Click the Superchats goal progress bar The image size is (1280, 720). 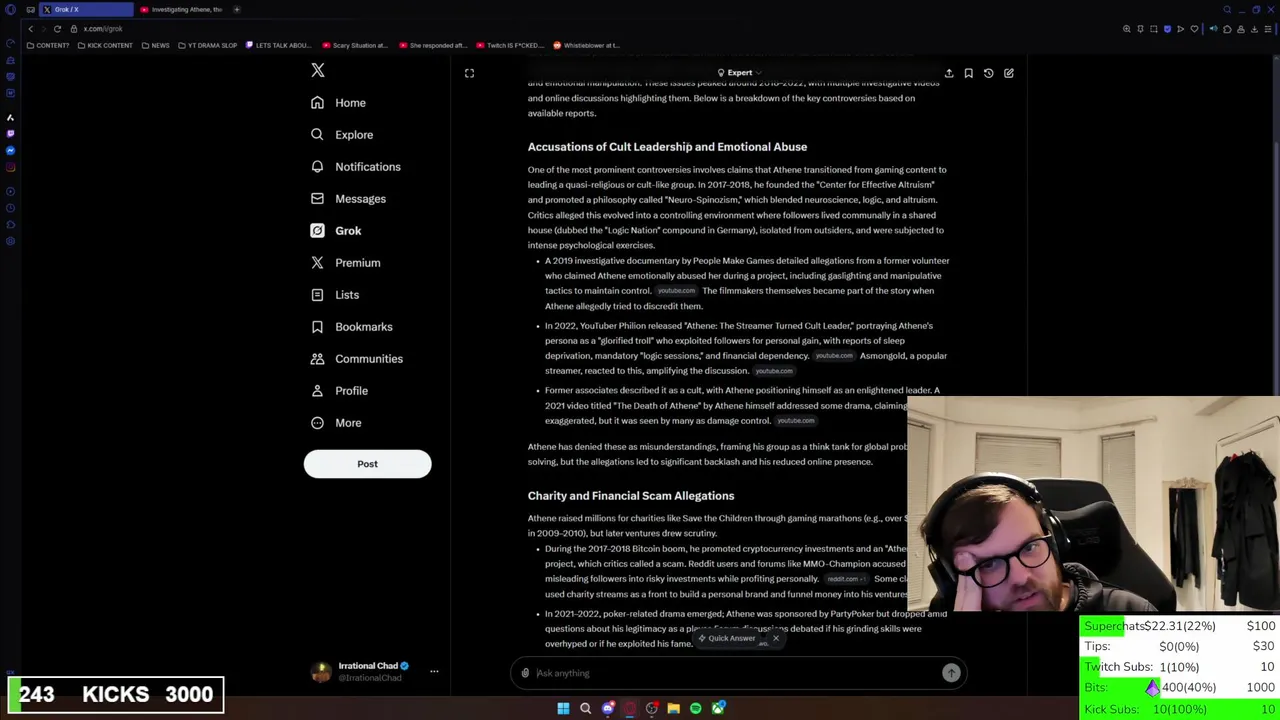(x=1180, y=626)
